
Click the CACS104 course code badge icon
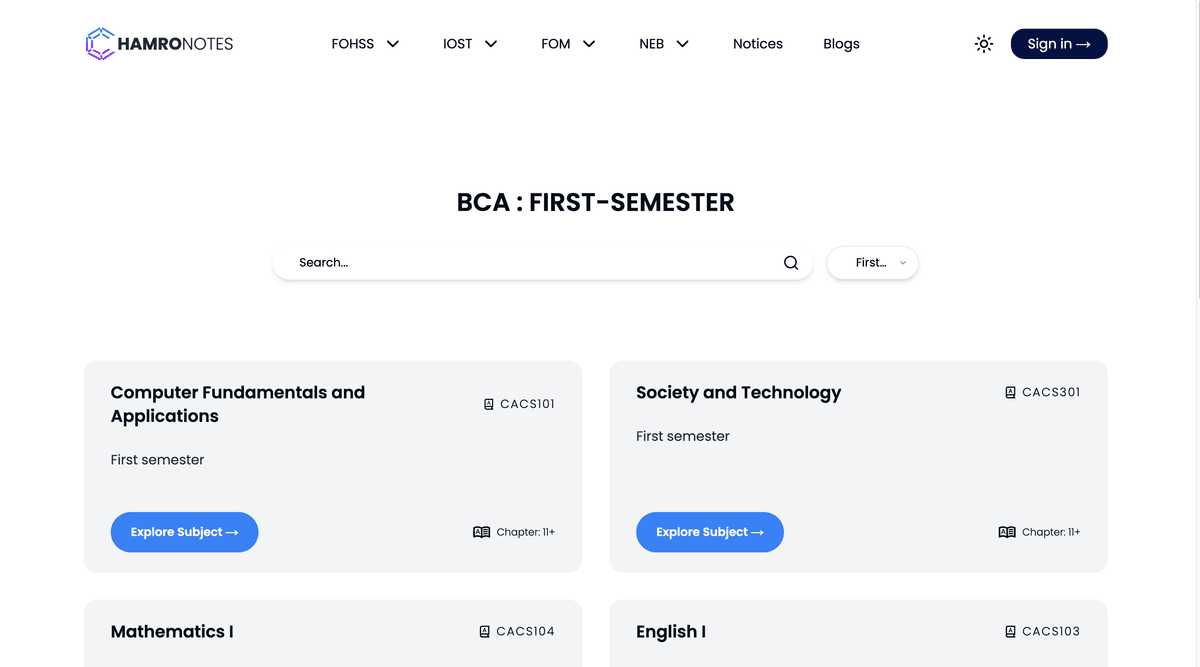click(x=485, y=631)
